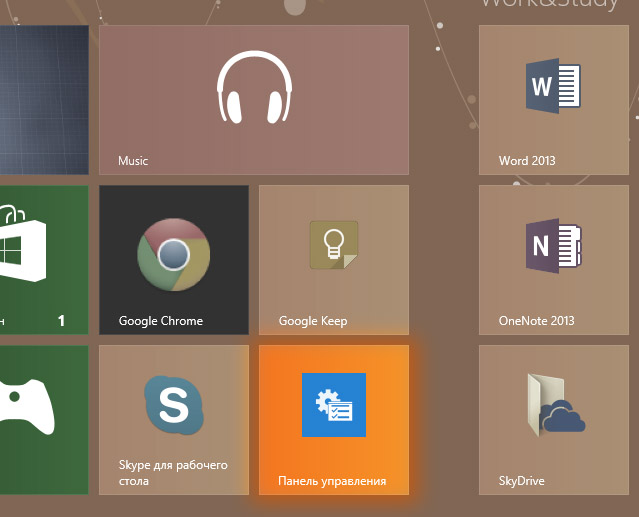639x517 pixels.
Task: Launch Word 2013 tile
Action: point(554,100)
